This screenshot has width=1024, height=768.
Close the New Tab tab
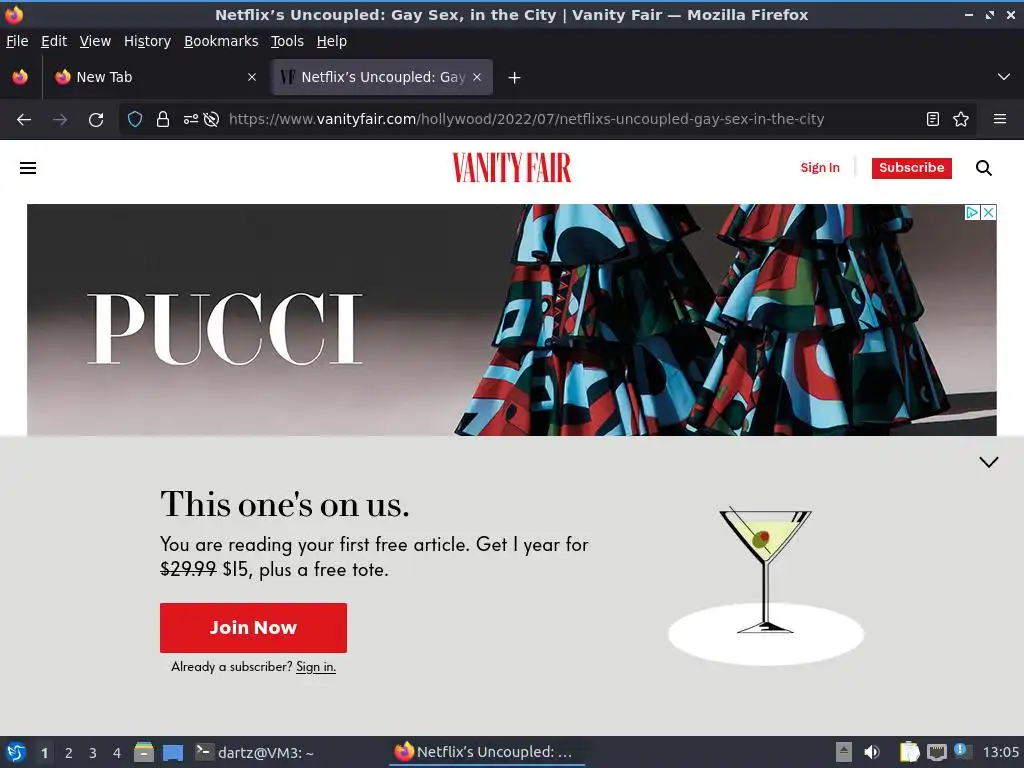pos(252,77)
